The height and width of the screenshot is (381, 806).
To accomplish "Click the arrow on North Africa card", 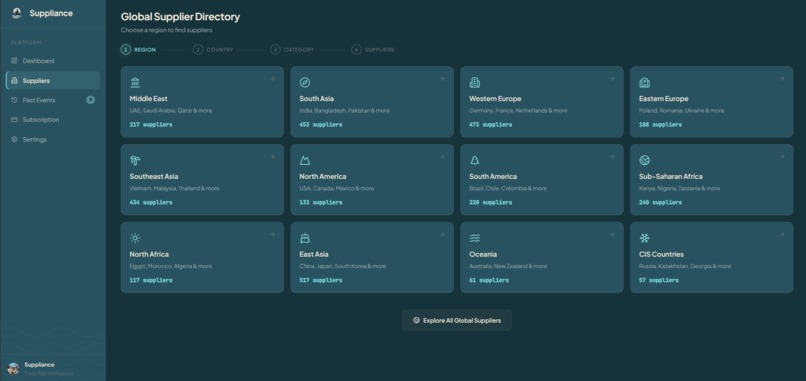I will (272, 234).
